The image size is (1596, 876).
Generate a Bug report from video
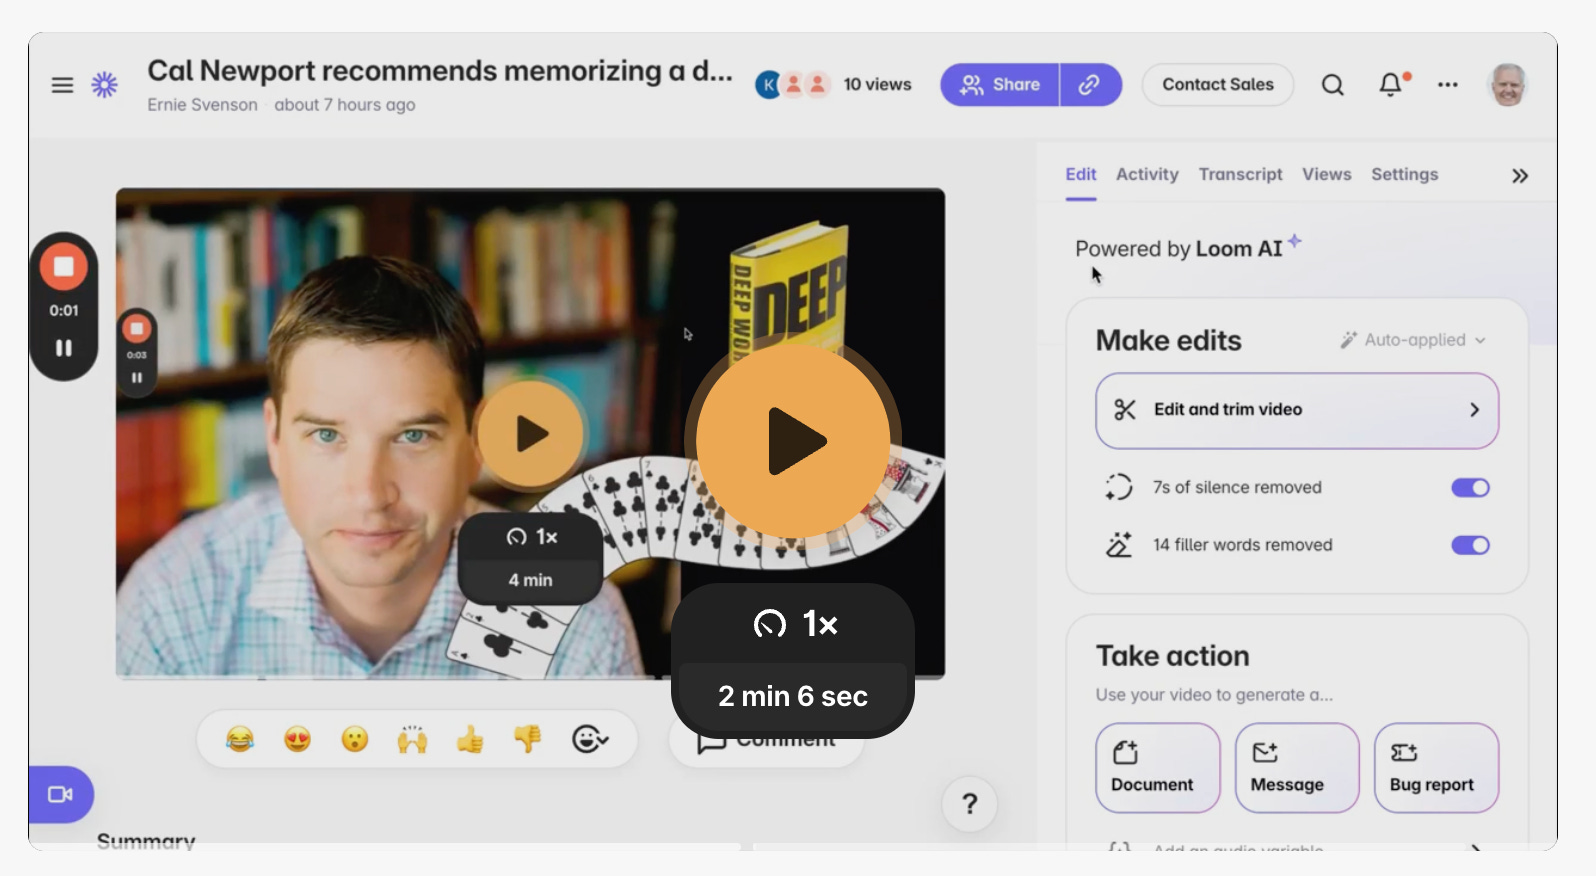[1436, 768]
